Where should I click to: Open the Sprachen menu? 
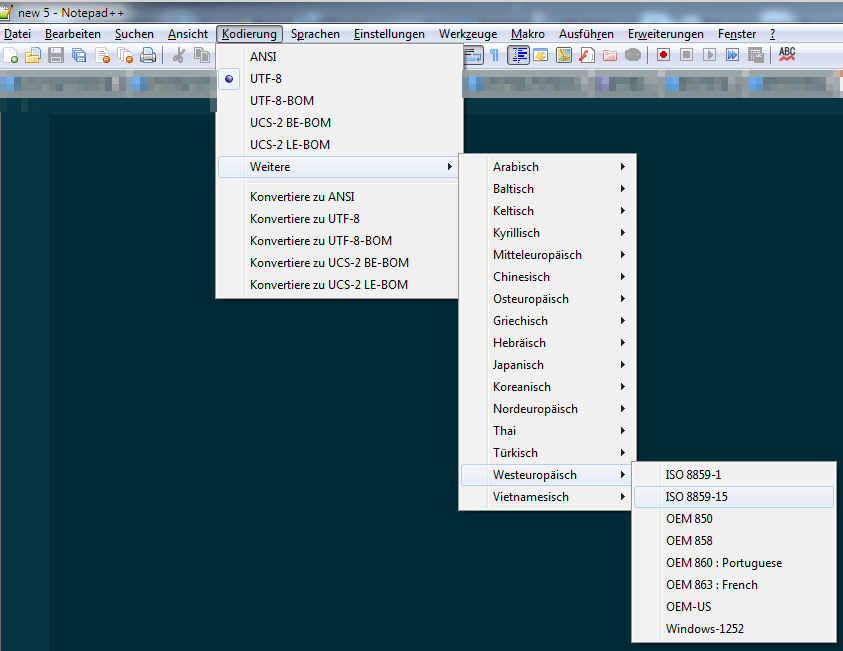(315, 34)
